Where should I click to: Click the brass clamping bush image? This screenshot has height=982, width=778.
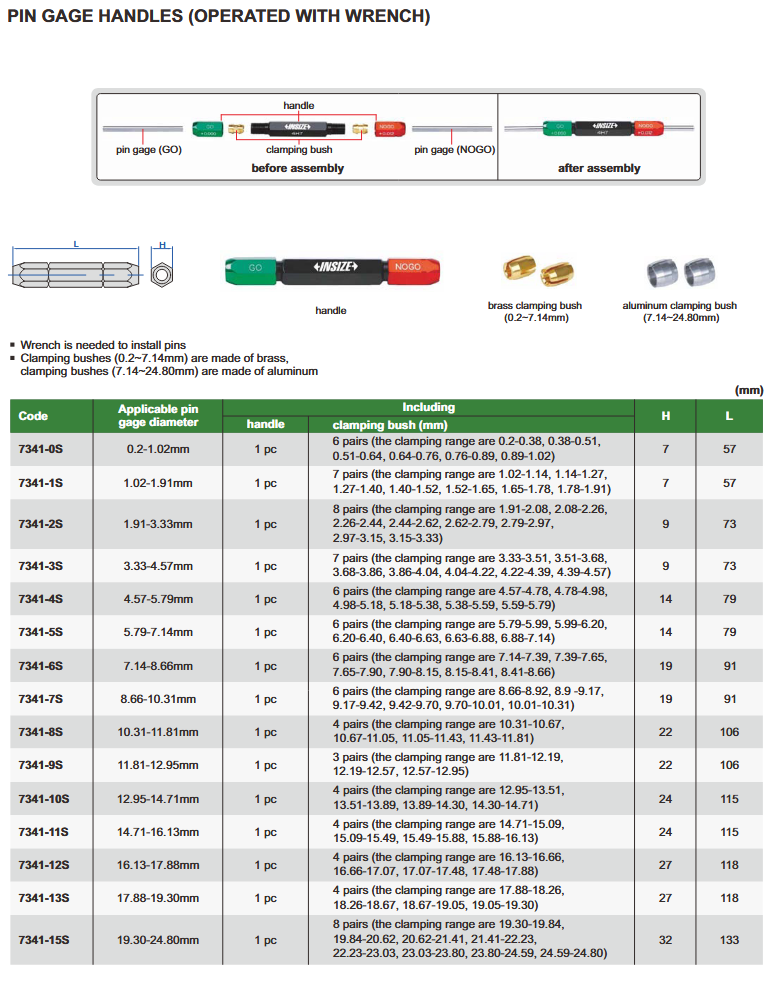point(534,272)
